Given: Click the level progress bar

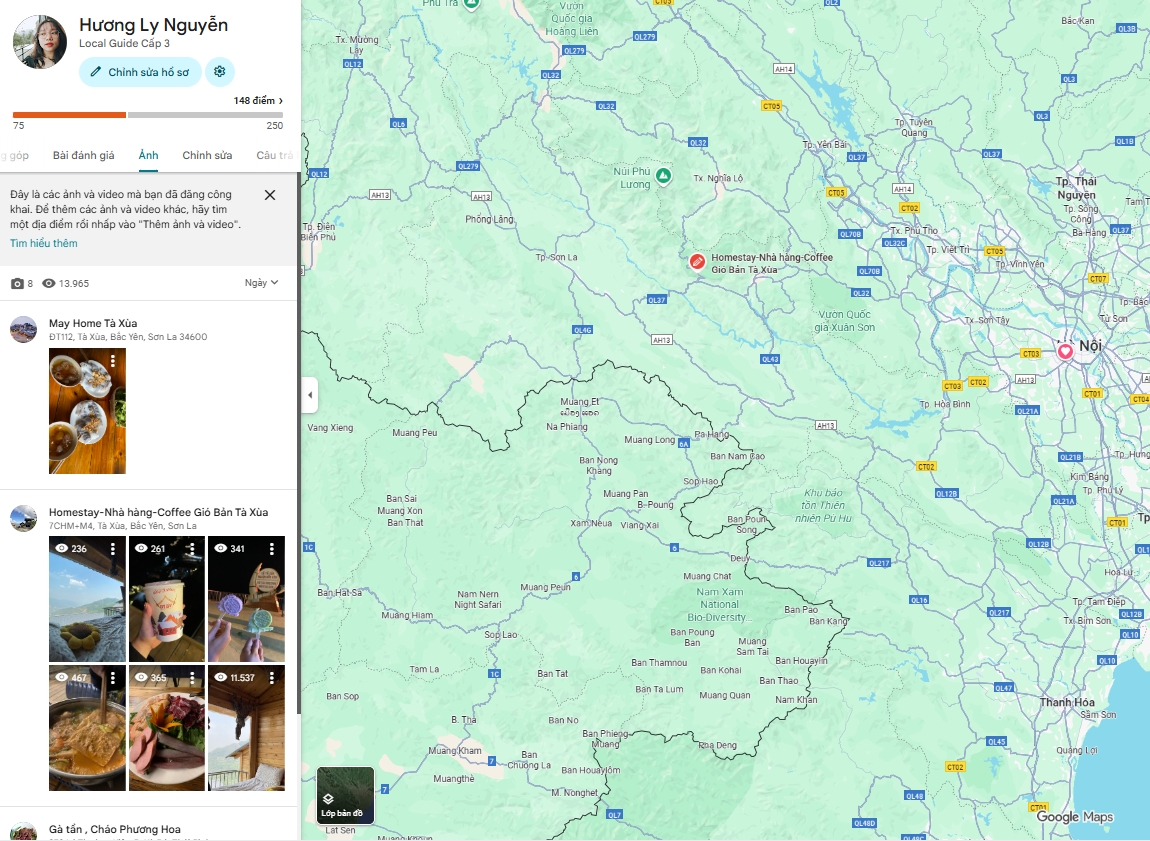Looking at the screenshot, I should click(147, 115).
